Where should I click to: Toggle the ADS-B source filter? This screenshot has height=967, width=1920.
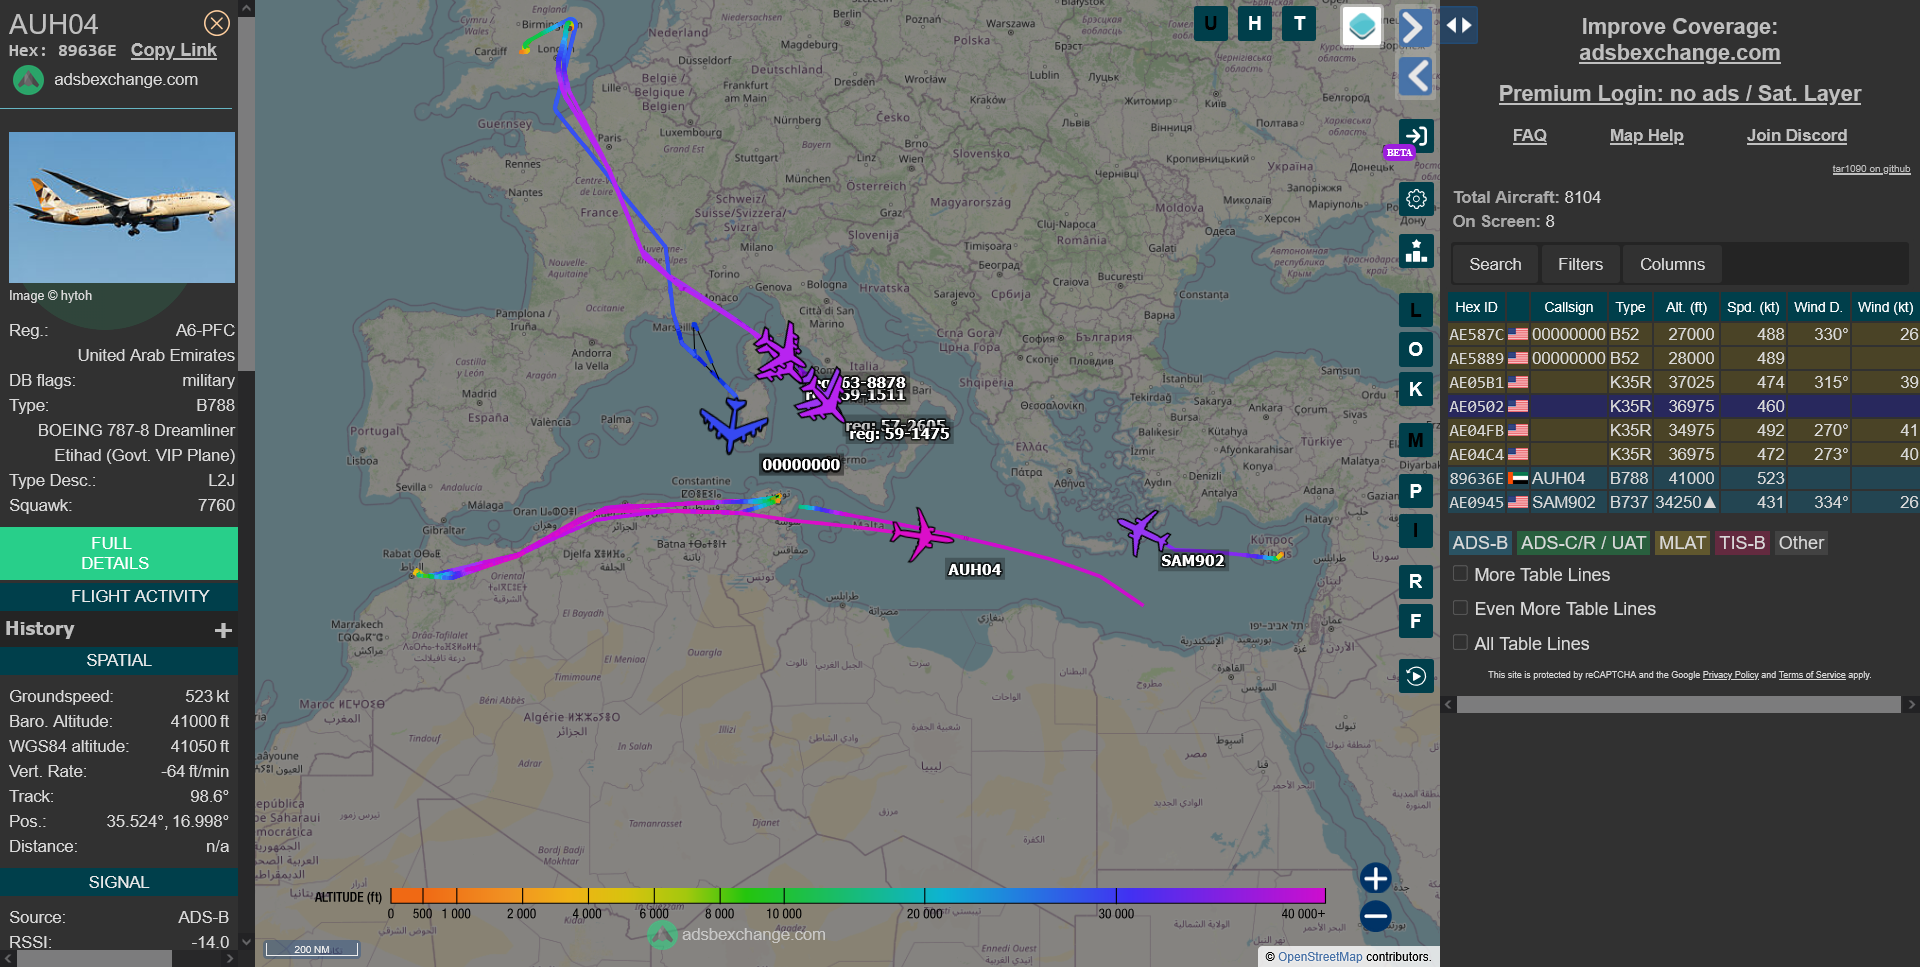[x=1480, y=543]
